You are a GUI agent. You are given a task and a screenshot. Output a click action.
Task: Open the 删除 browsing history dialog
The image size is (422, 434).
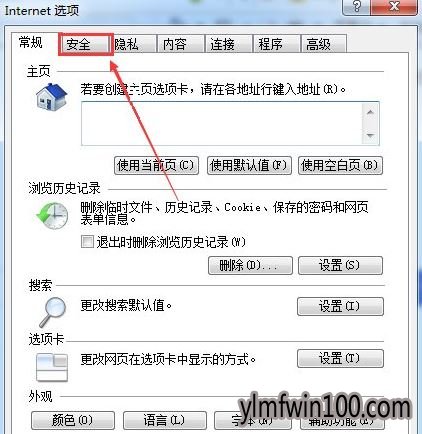250,265
